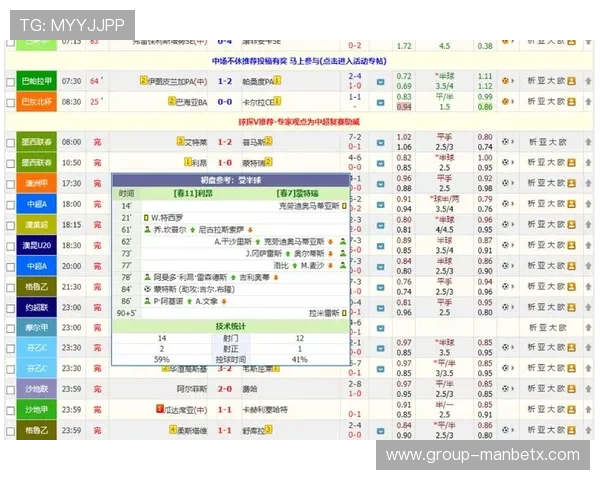Click the up arrow in 澳洲甲 row

(x=588, y=183)
